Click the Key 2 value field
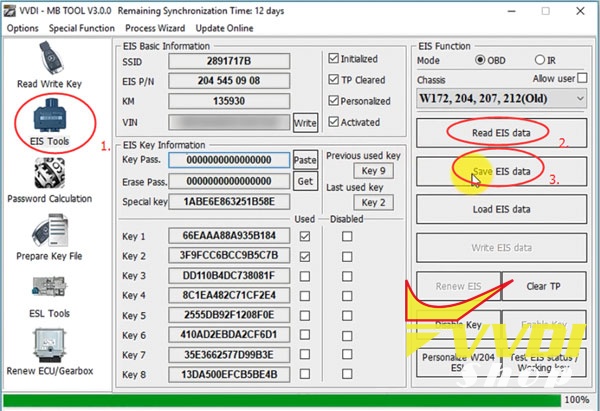The image size is (600, 411). pos(229,255)
